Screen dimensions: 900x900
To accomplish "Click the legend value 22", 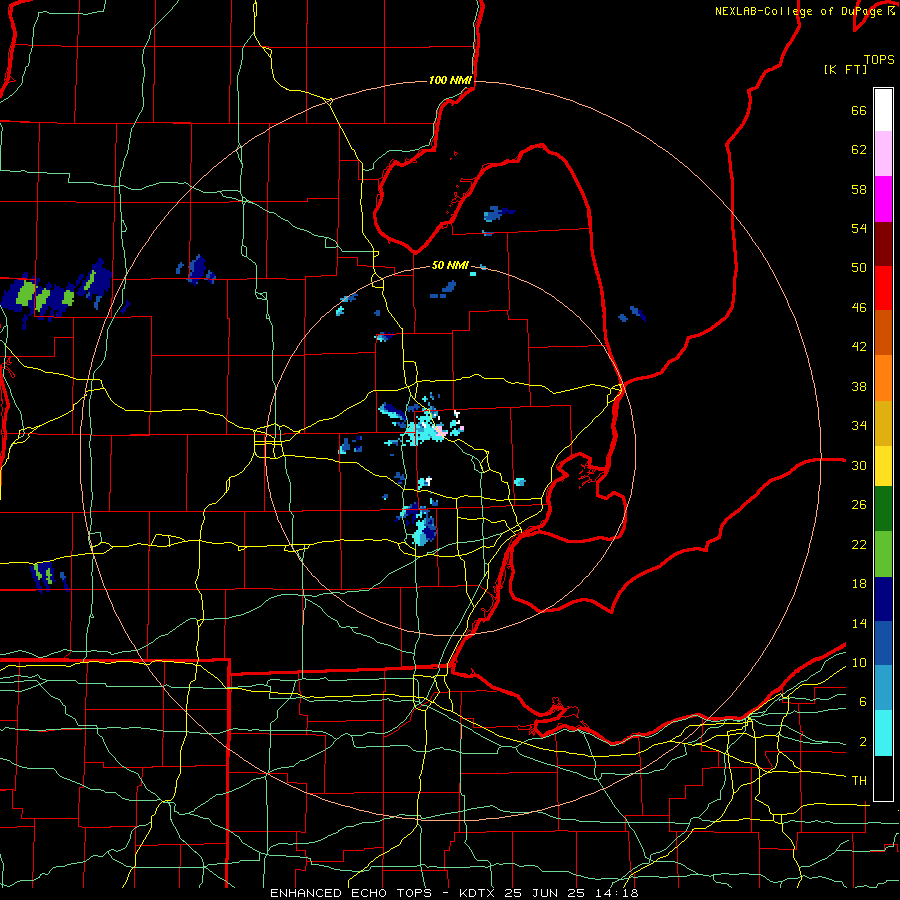I will [859, 544].
